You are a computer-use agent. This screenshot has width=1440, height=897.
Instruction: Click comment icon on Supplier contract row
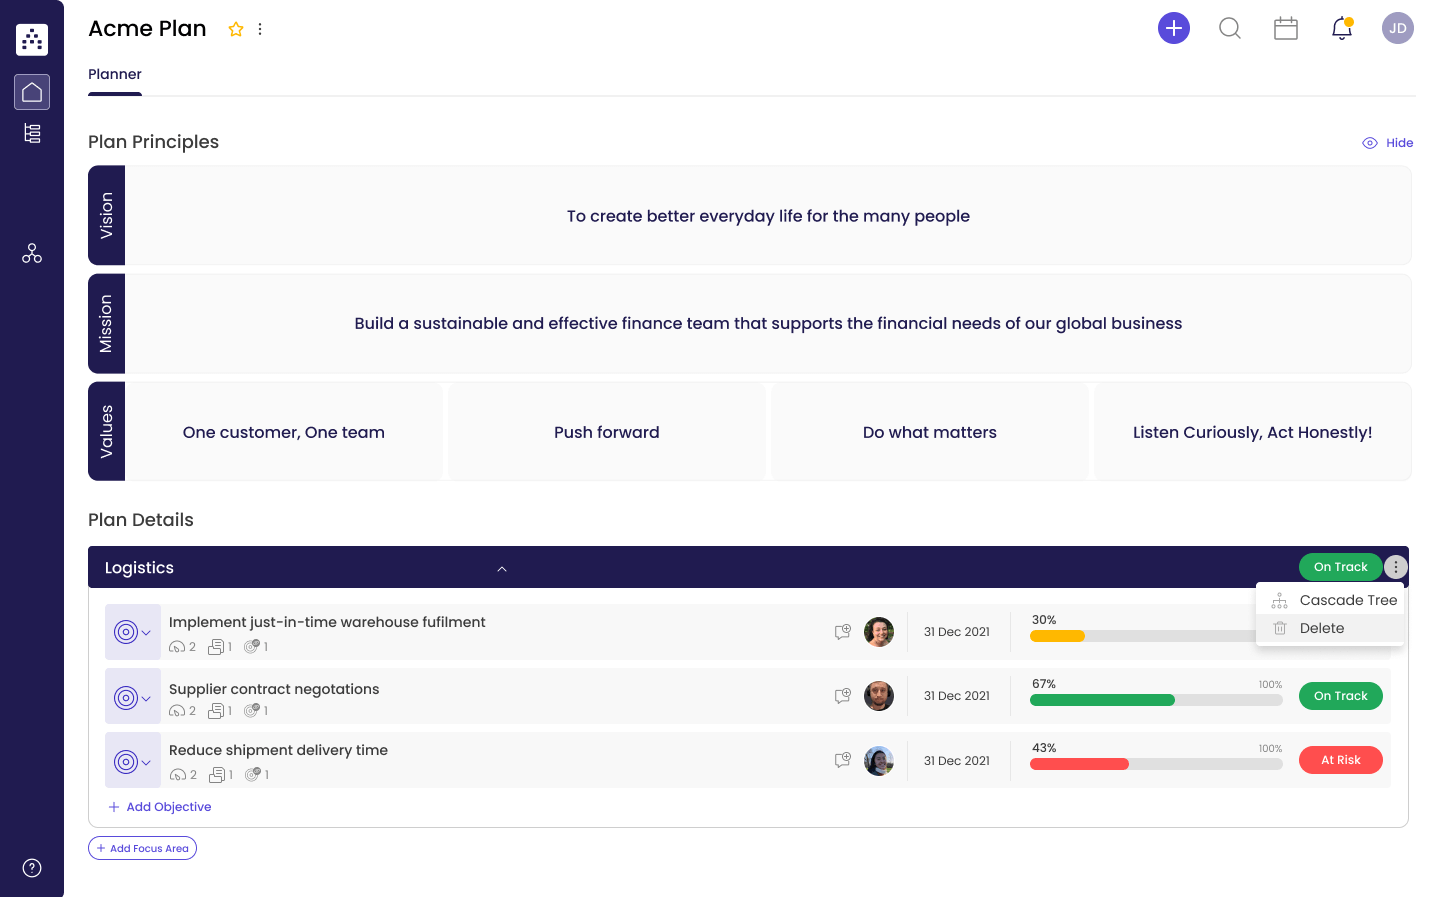(843, 696)
